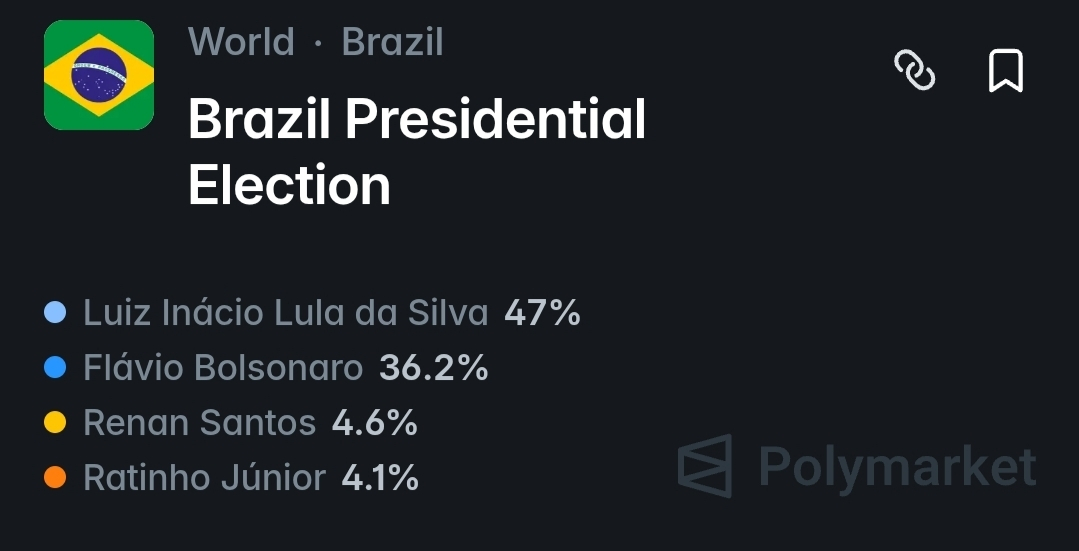Viewport: 1079px width, 551px height.
Task: Select candidate Ratinho Júnior
Action: [x=204, y=478]
